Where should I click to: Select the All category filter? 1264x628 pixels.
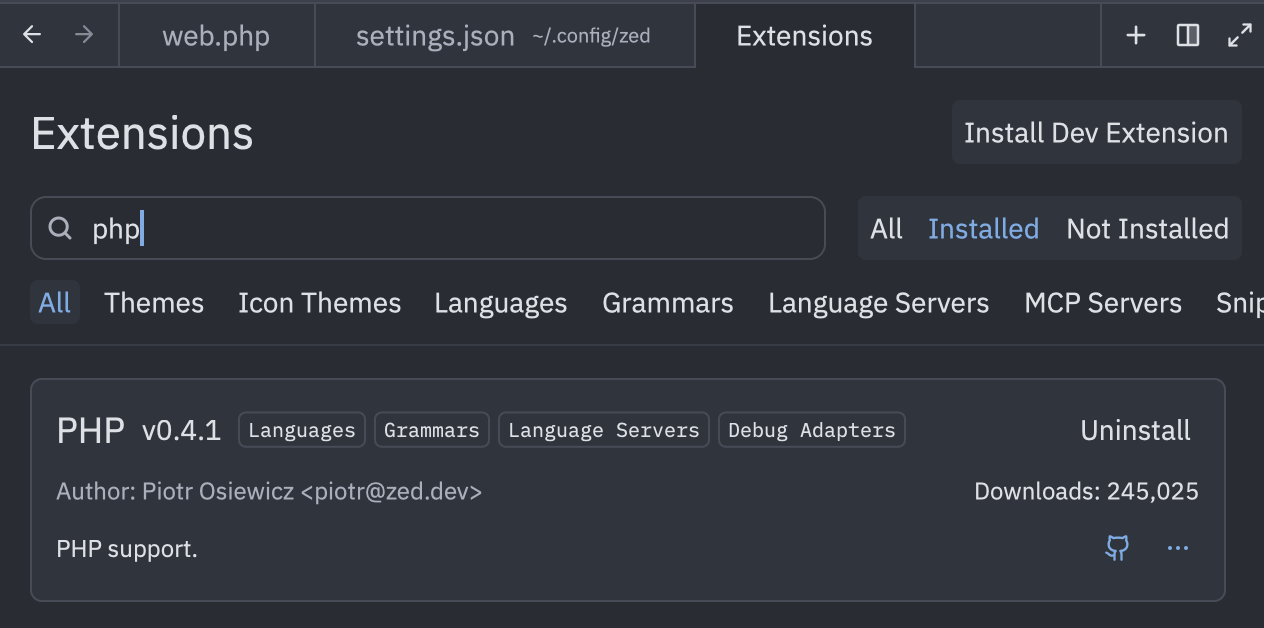pyautogui.click(x=55, y=303)
